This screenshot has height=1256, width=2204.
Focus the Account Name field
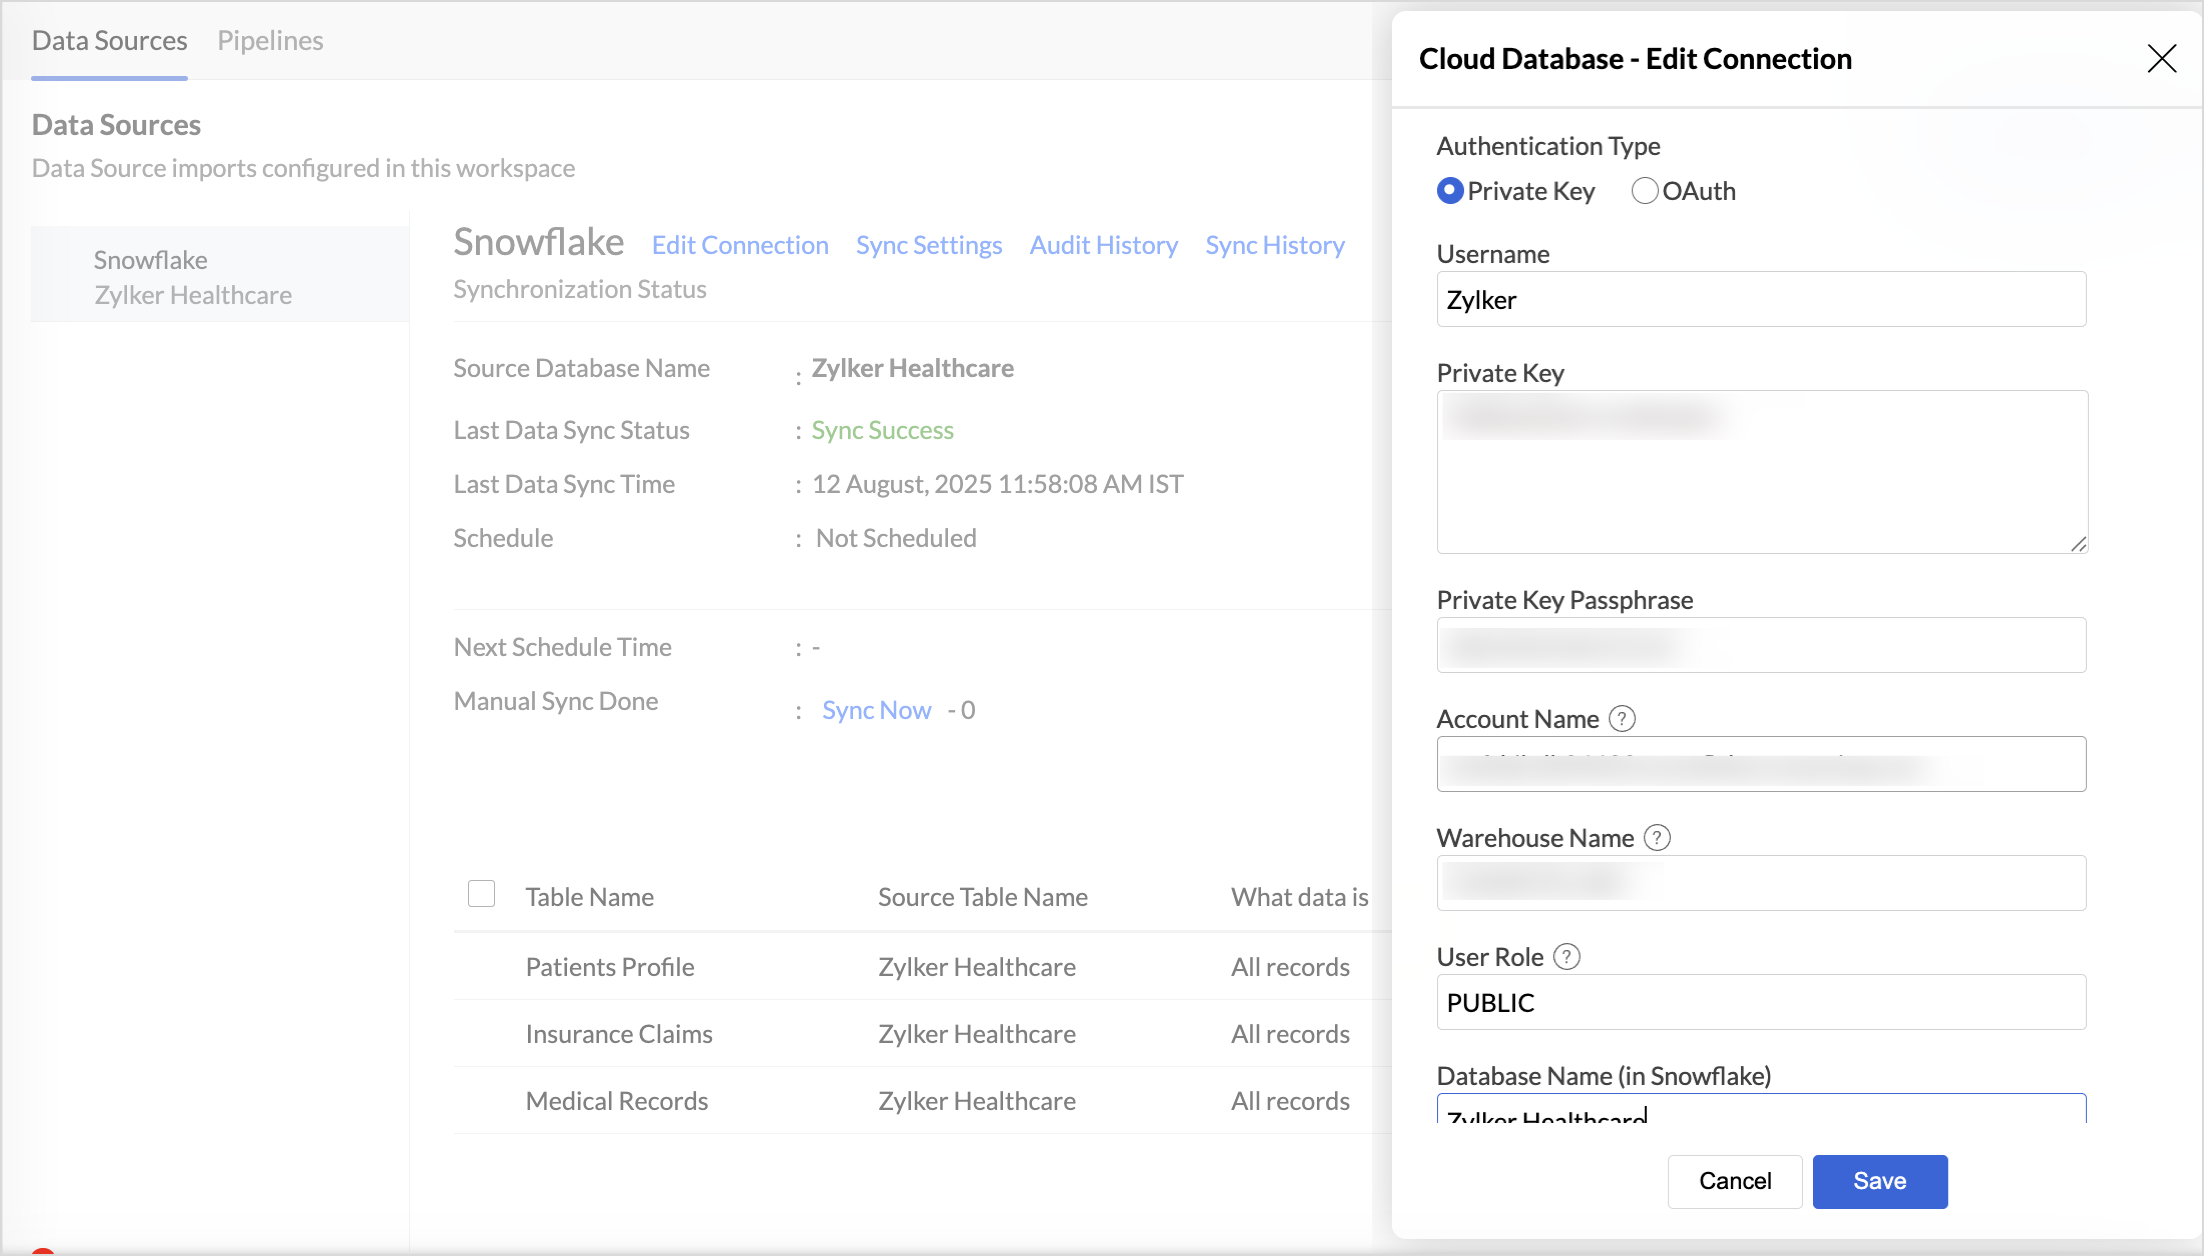click(x=1761, y=764)
